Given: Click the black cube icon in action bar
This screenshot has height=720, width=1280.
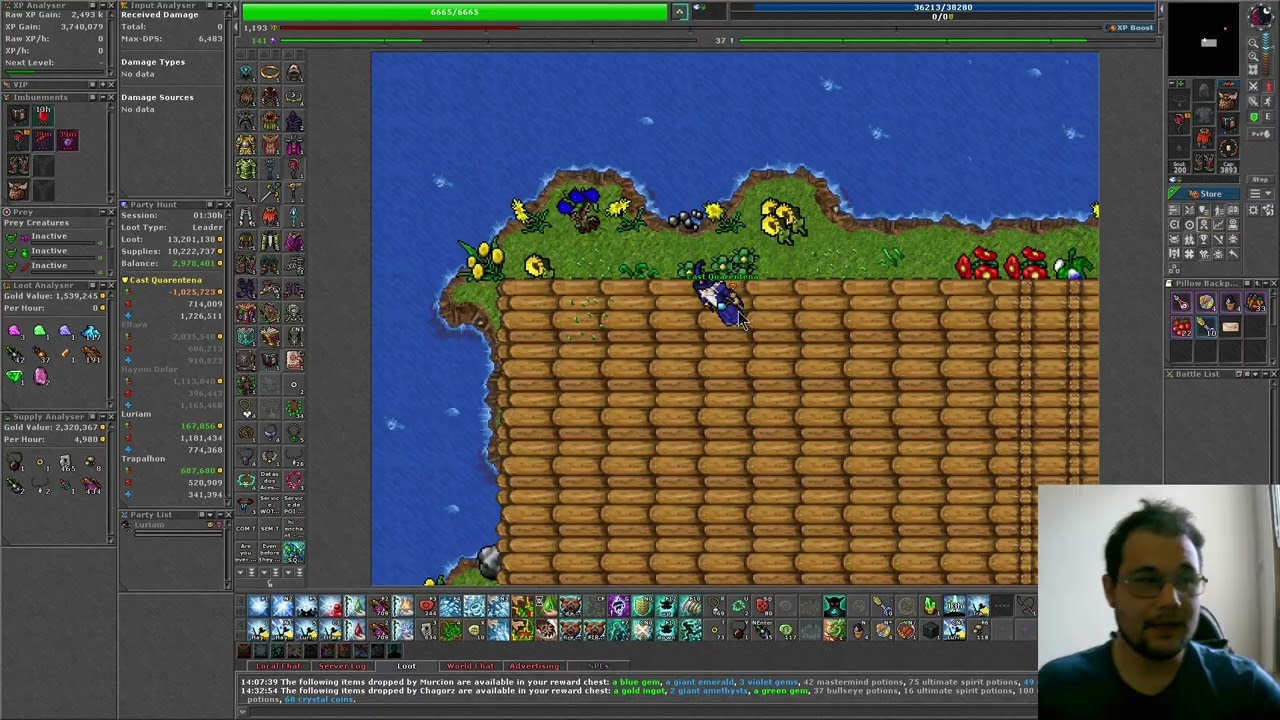Looking at the screenshot, I should point(930,629).
